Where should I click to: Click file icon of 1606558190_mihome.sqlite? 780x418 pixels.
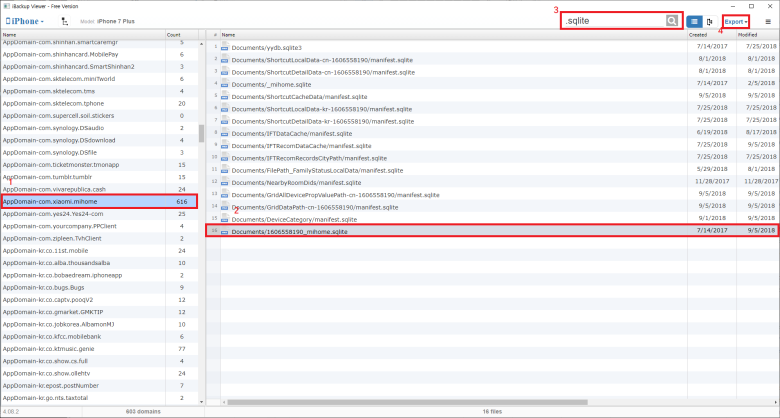click(225, 231)
